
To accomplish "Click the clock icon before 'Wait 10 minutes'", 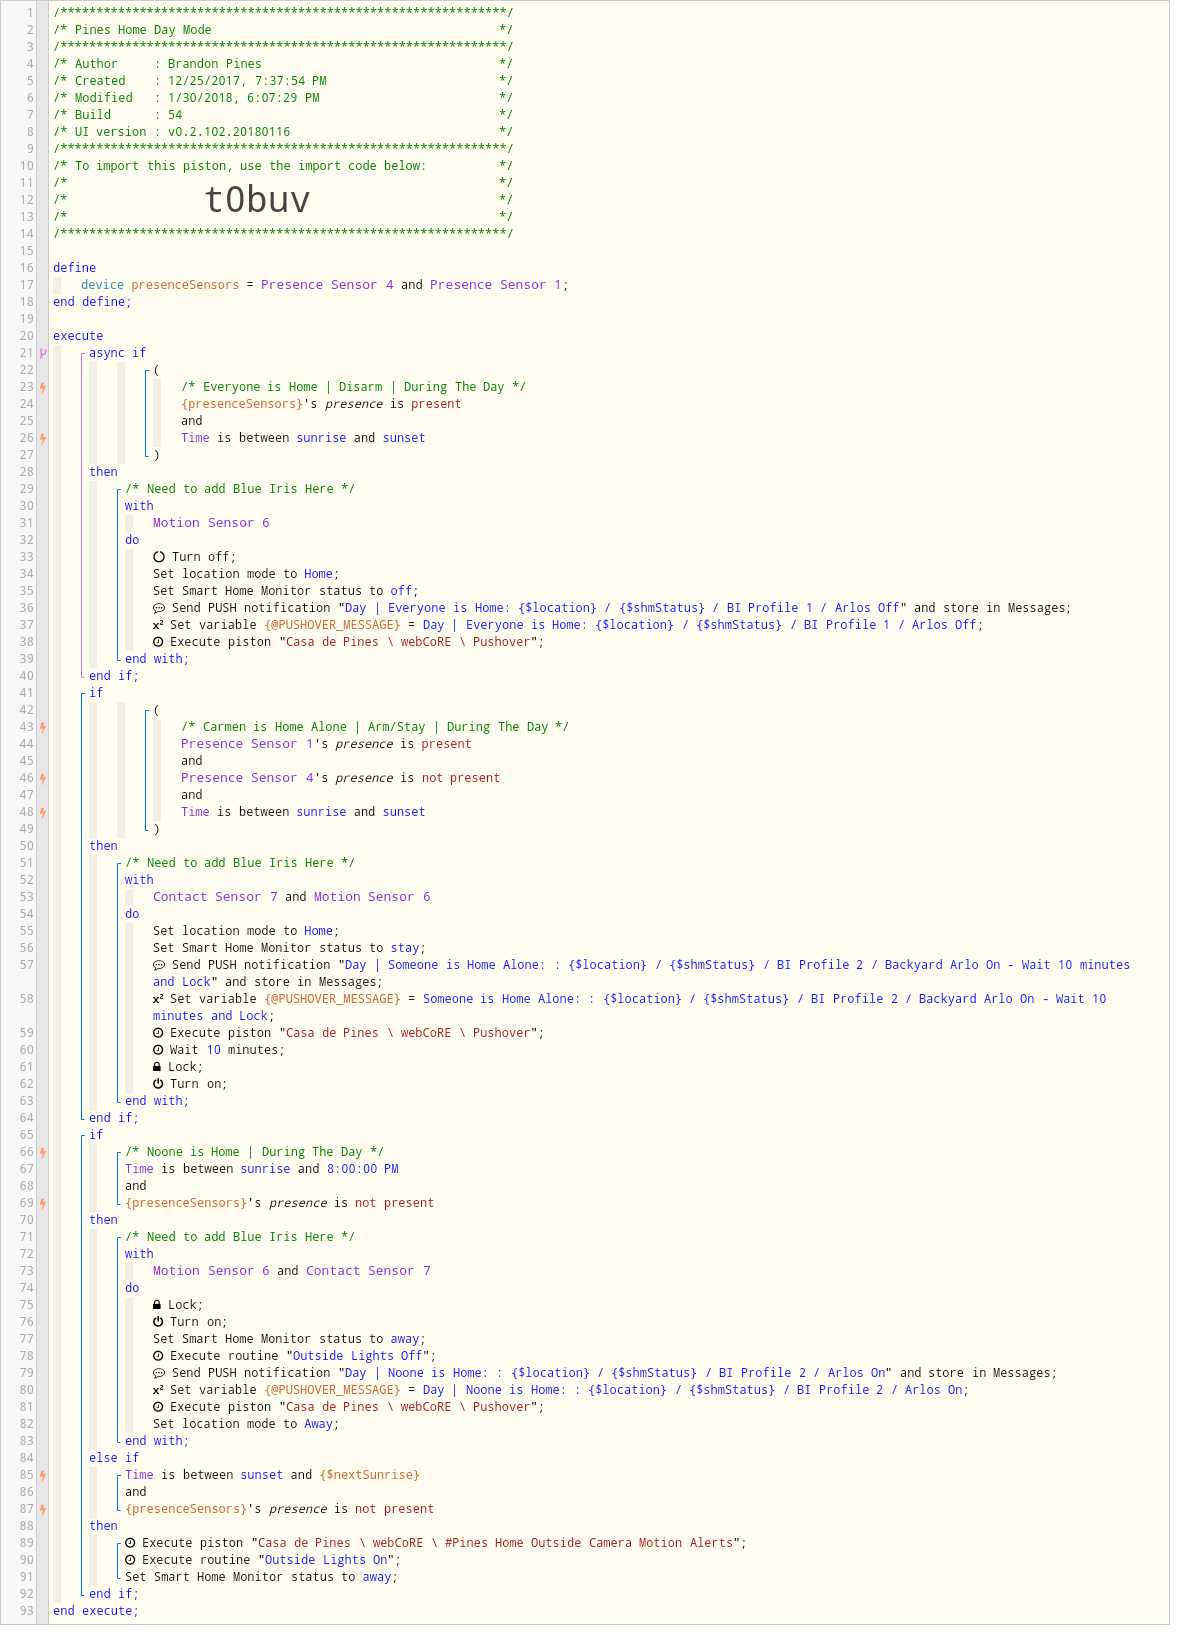I will [x=158, y=1050].
